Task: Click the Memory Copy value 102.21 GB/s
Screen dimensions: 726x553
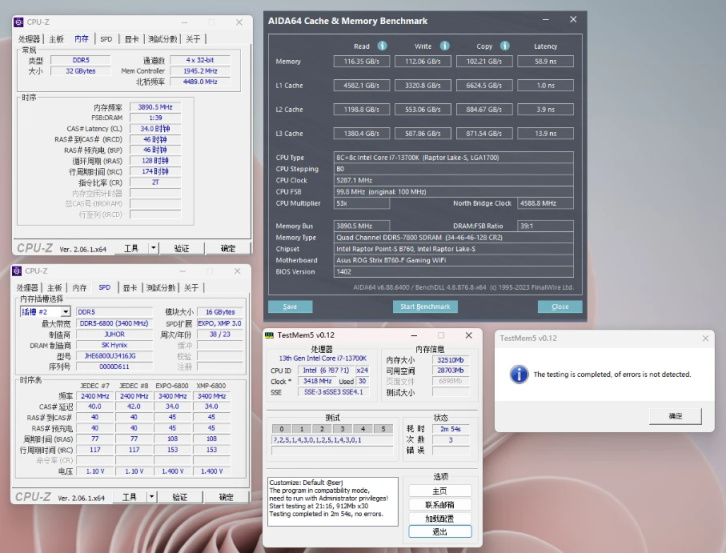Action: (x=484, y=61)
